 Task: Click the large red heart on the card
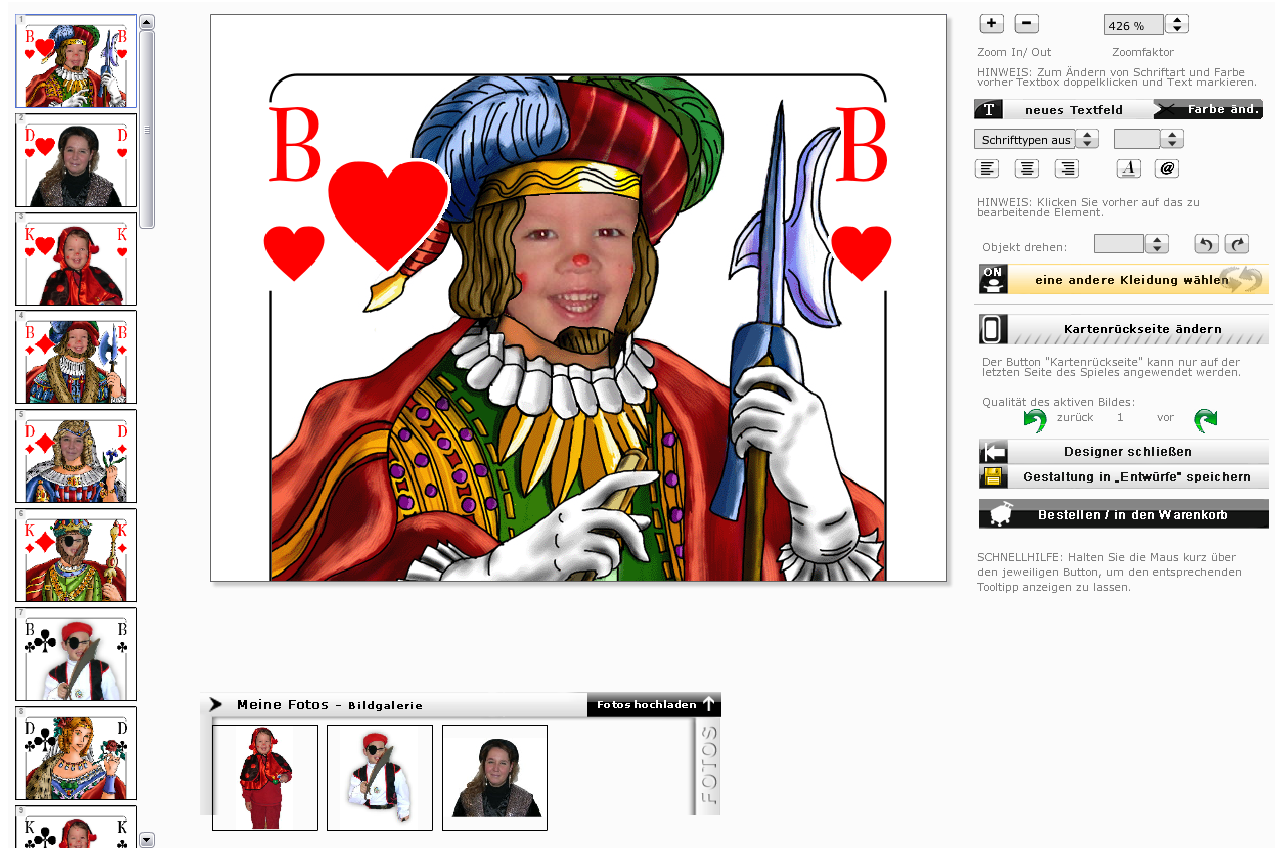point(389,213)
